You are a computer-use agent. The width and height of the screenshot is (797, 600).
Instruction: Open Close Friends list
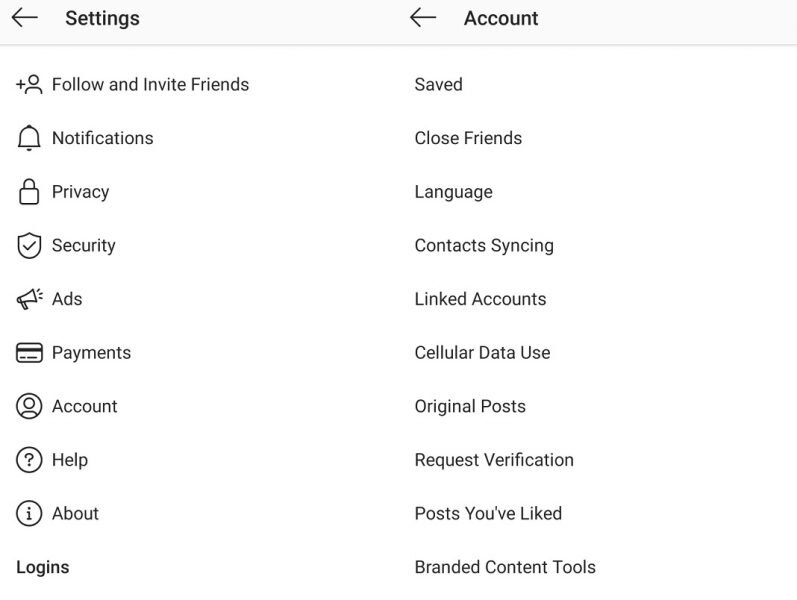tap(468, 139)
